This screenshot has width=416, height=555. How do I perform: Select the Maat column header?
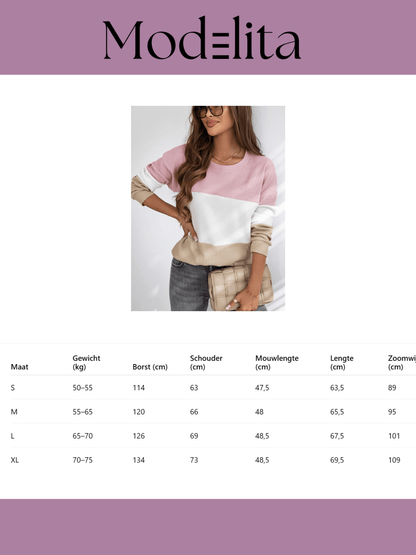tap(19, 367)
